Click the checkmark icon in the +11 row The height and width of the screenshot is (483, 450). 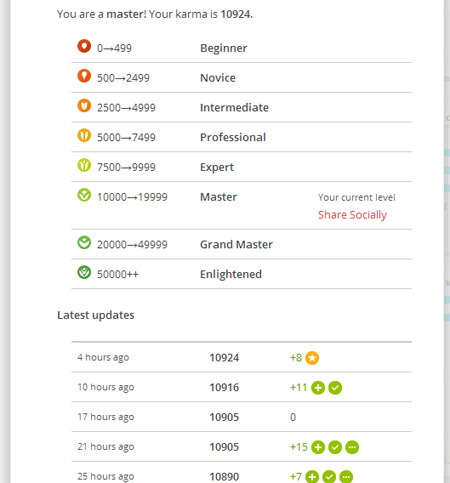[335, 388]
